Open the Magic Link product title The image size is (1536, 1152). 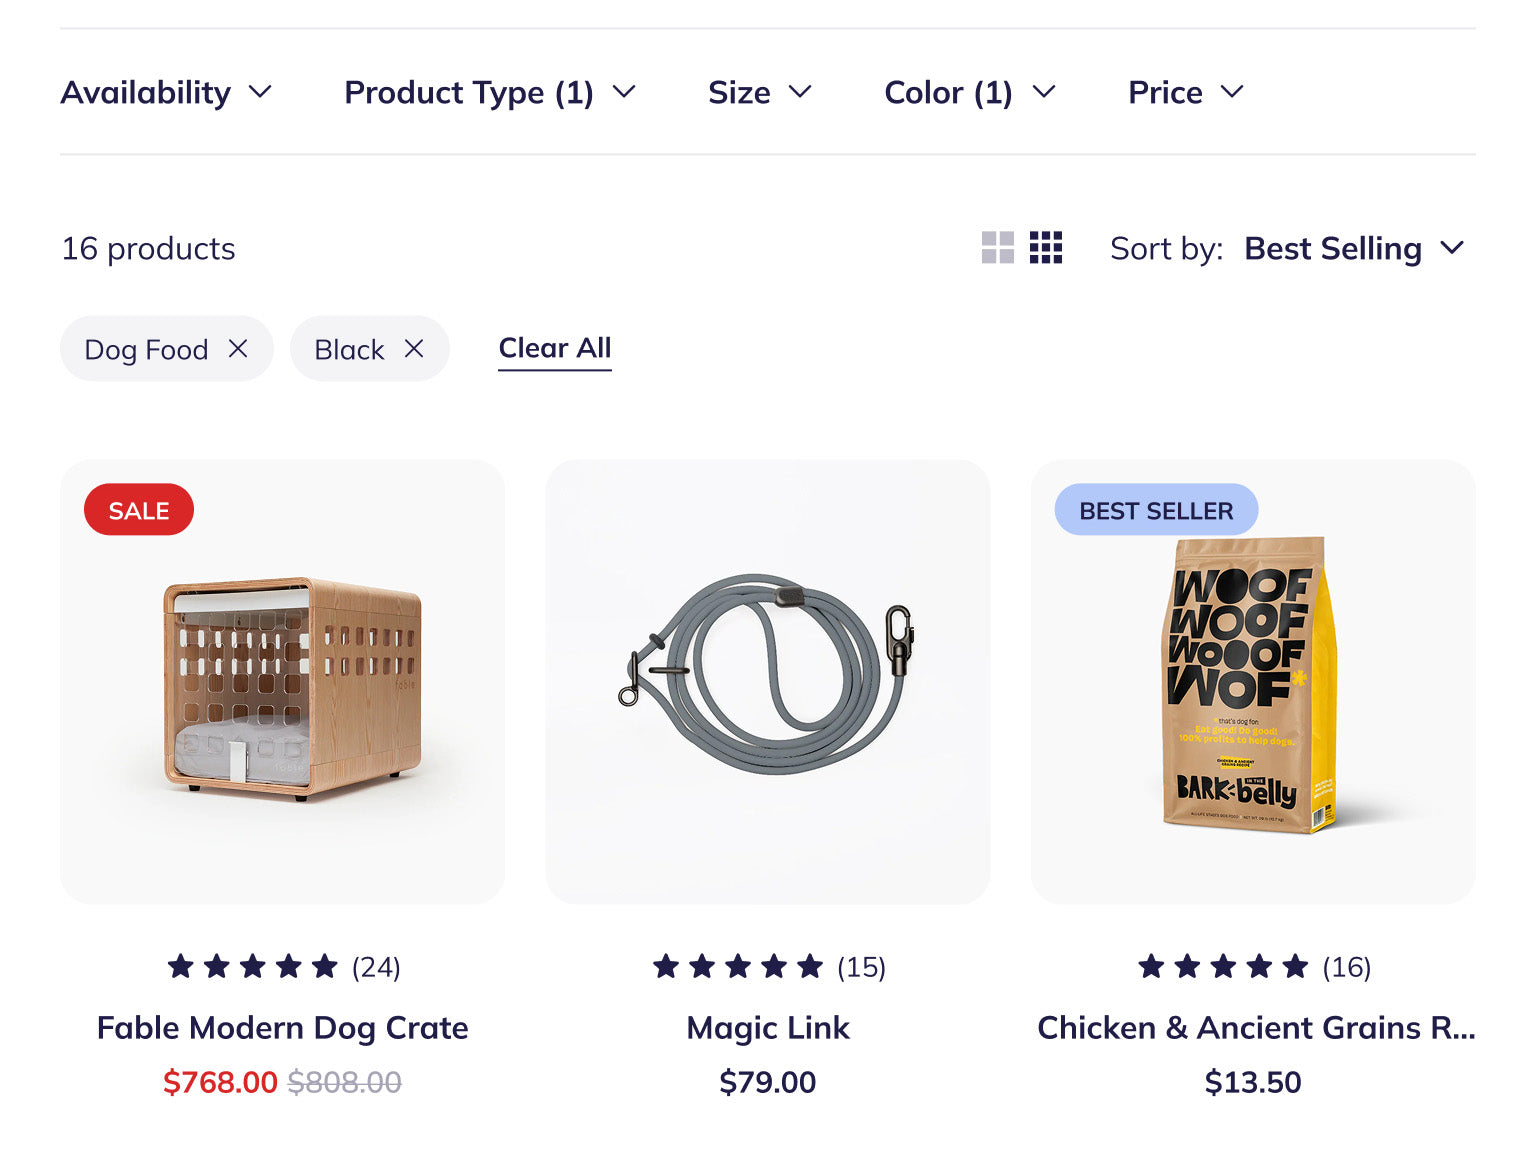click(x=768, y=1028)
